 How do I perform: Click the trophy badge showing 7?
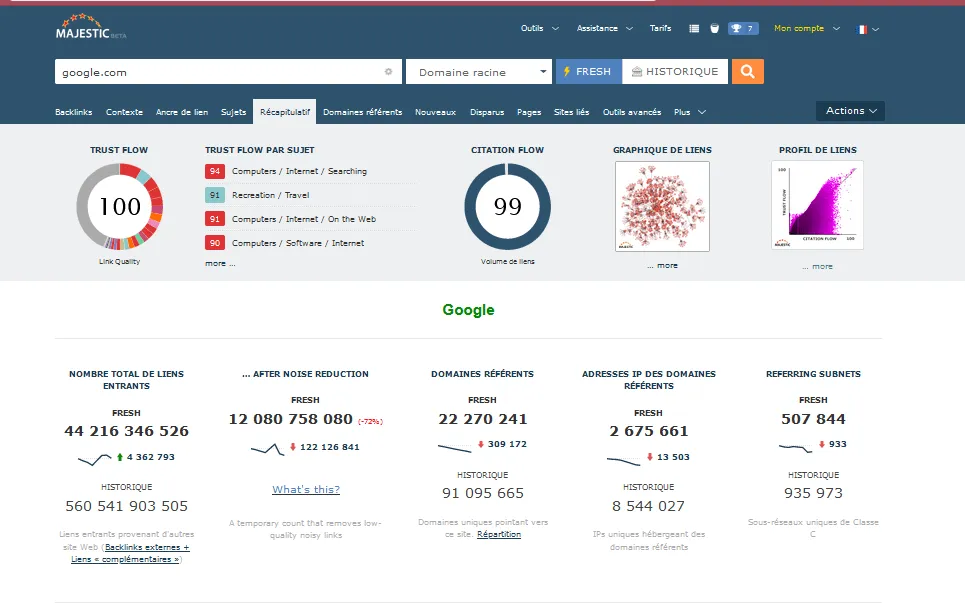pos(743,28)
